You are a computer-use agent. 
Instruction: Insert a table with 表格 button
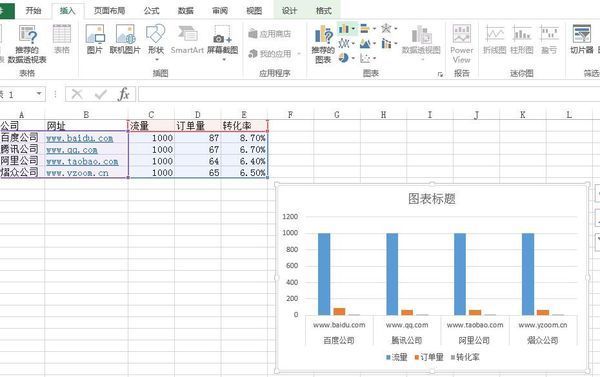[x=62, y=39]
